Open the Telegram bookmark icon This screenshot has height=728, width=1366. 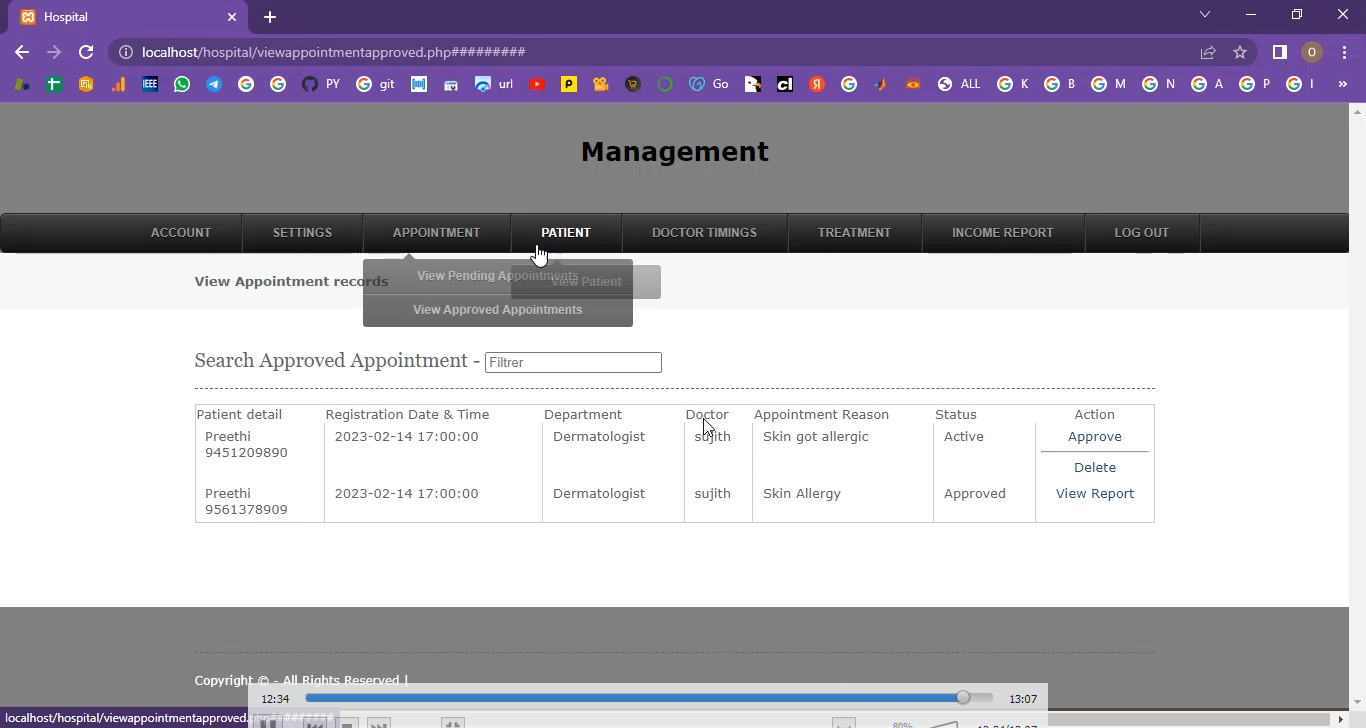coord(214,85)
